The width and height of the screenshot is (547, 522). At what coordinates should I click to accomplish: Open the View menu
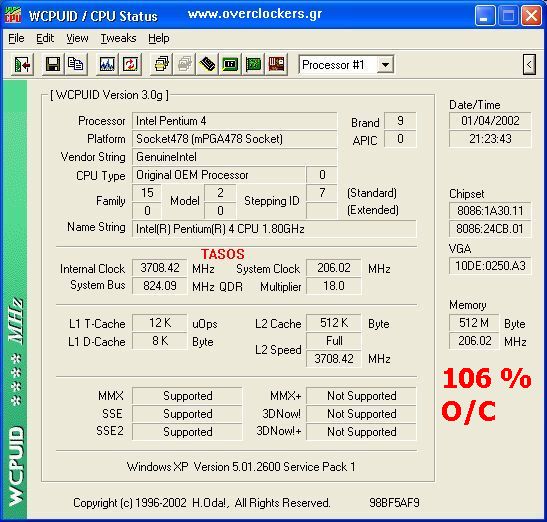point(77,38)
